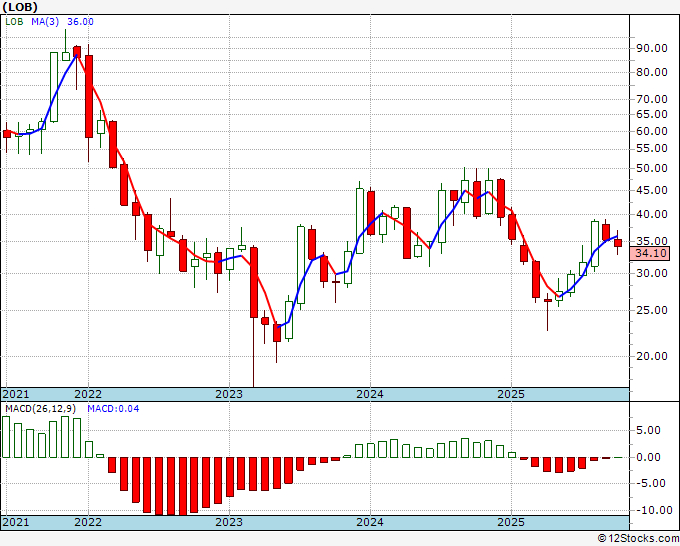This screenshot has width=680, height=546.
Task: Click the 2023 label on MACD timeline
Action: point(229,522)
